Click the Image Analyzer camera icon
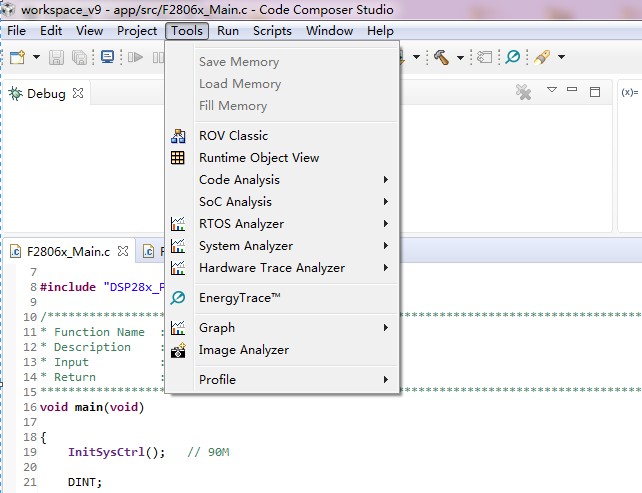This screenshot has width=642, height=493. (179, 350)
